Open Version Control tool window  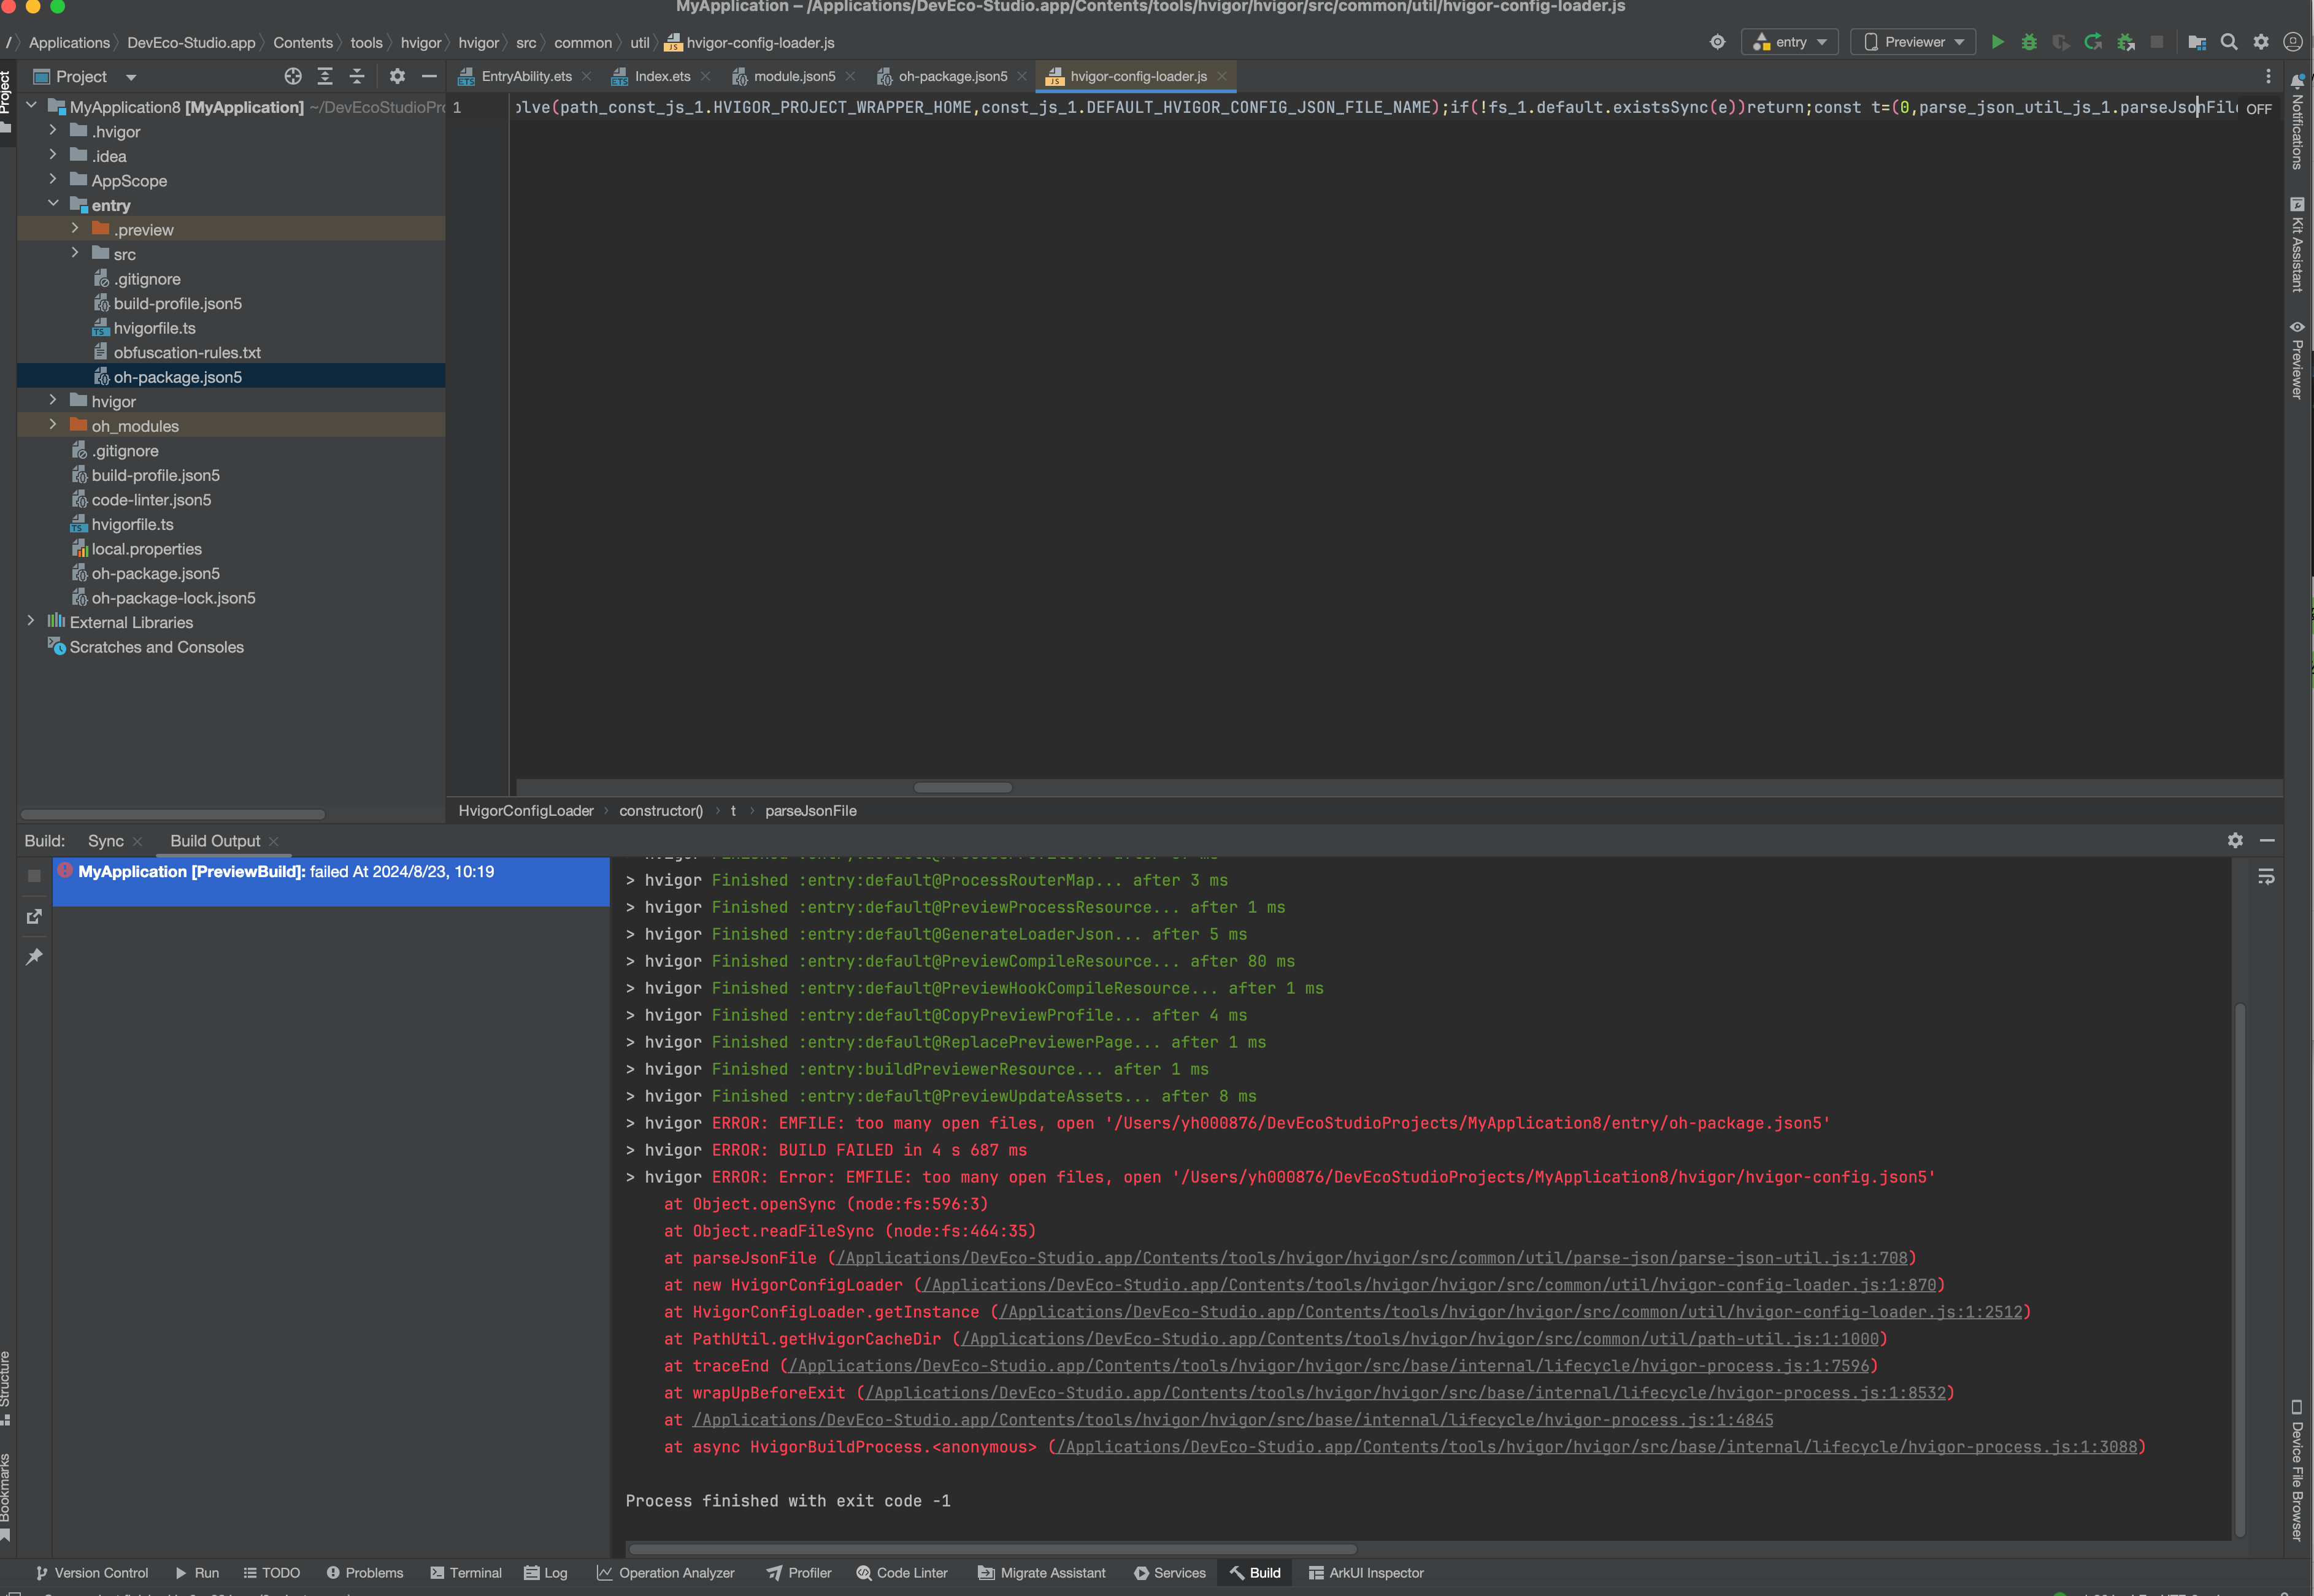[92, 1573]
